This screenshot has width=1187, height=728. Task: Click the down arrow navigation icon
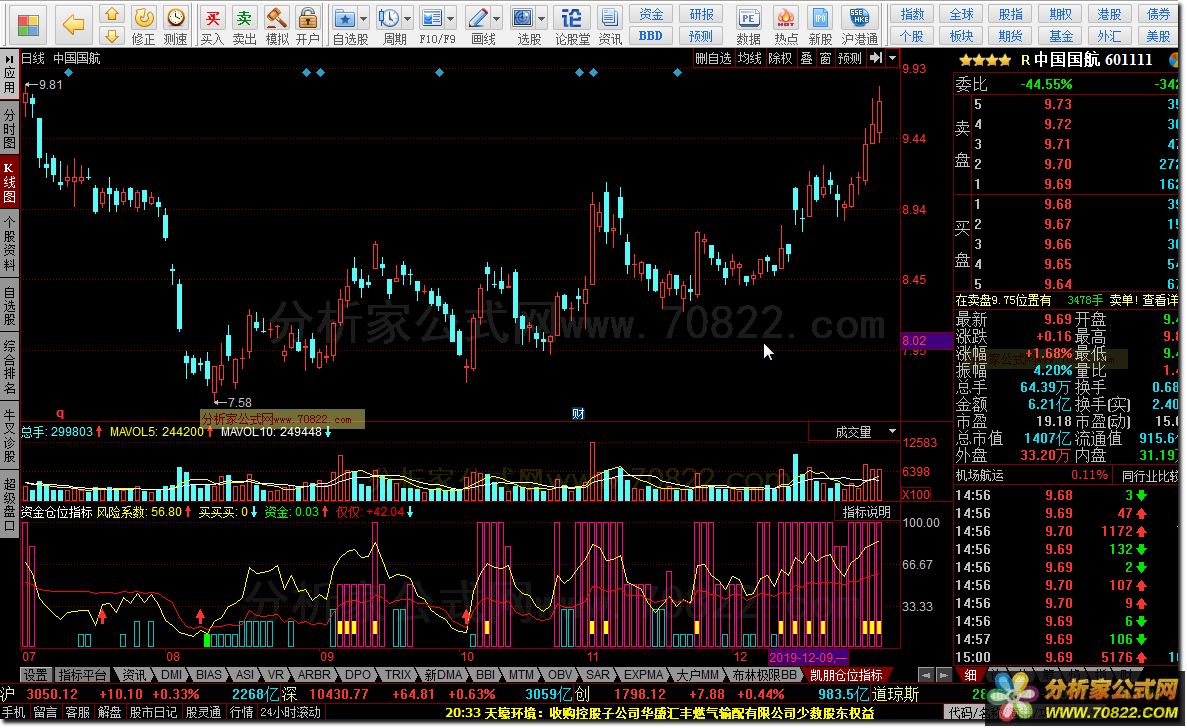(112, 36)
